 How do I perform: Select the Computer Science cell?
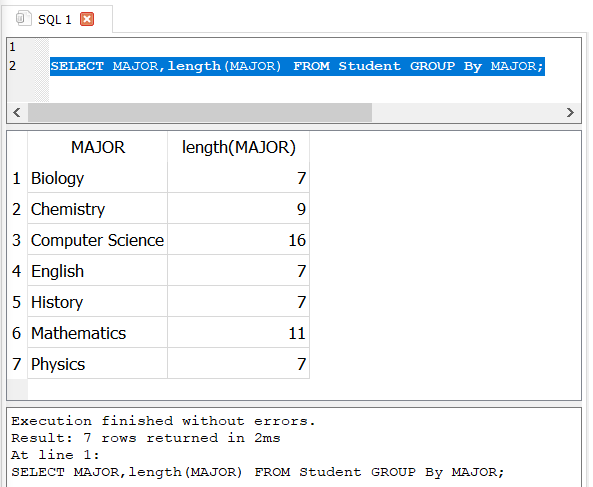[x=98, y=240]
